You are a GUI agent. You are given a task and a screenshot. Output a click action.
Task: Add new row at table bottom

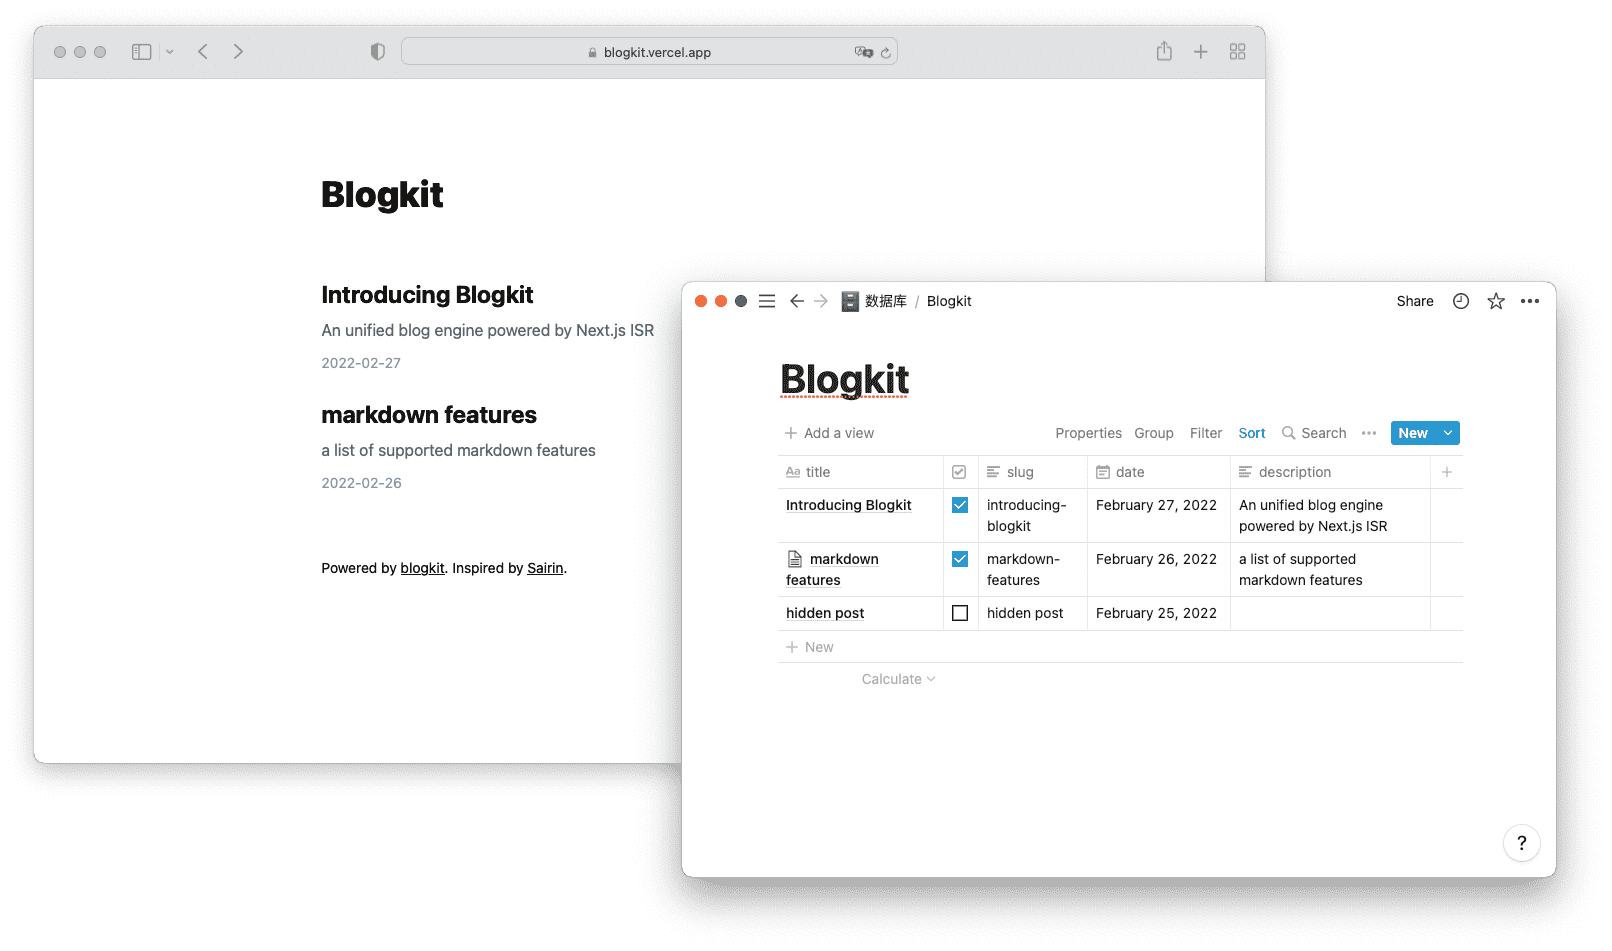tap(1120, 647)
